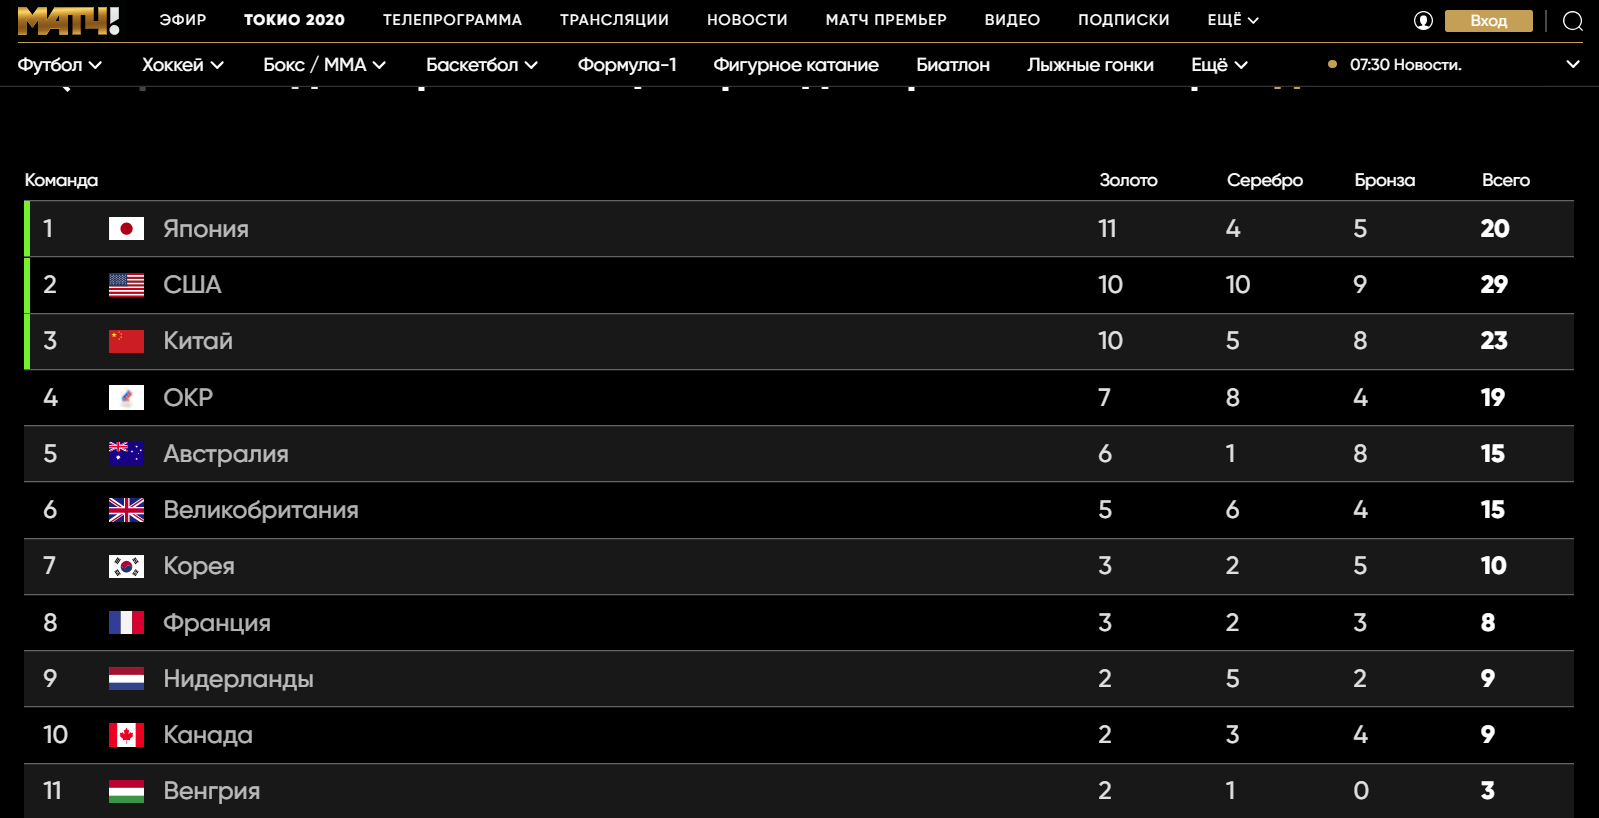This screenshot has height=818, width=1599.
Task: Select the Австралия team name
Action: pos(226,454)
